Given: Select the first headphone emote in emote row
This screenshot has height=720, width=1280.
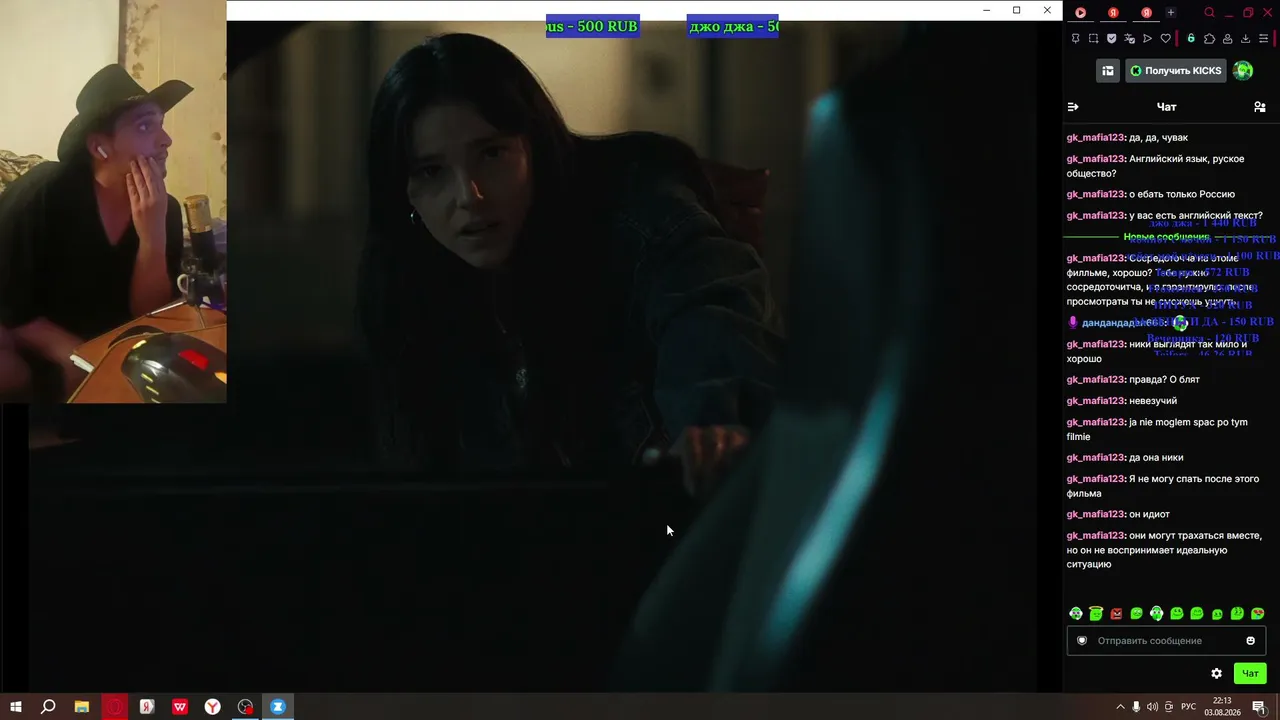Looking at the screenshot, I should click(1076, 614).
